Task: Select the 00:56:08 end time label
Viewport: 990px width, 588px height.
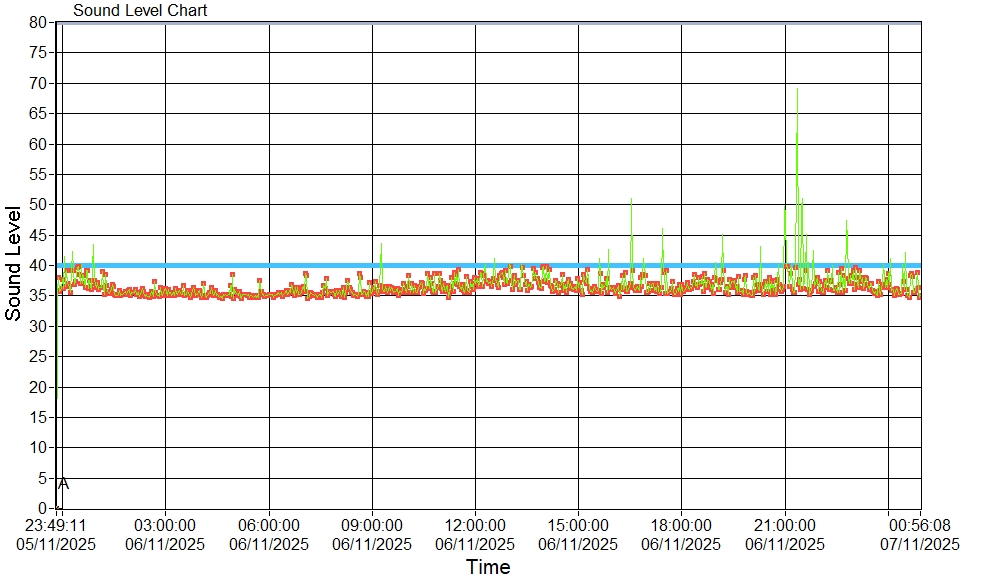Action: click(x=920, y=525)
